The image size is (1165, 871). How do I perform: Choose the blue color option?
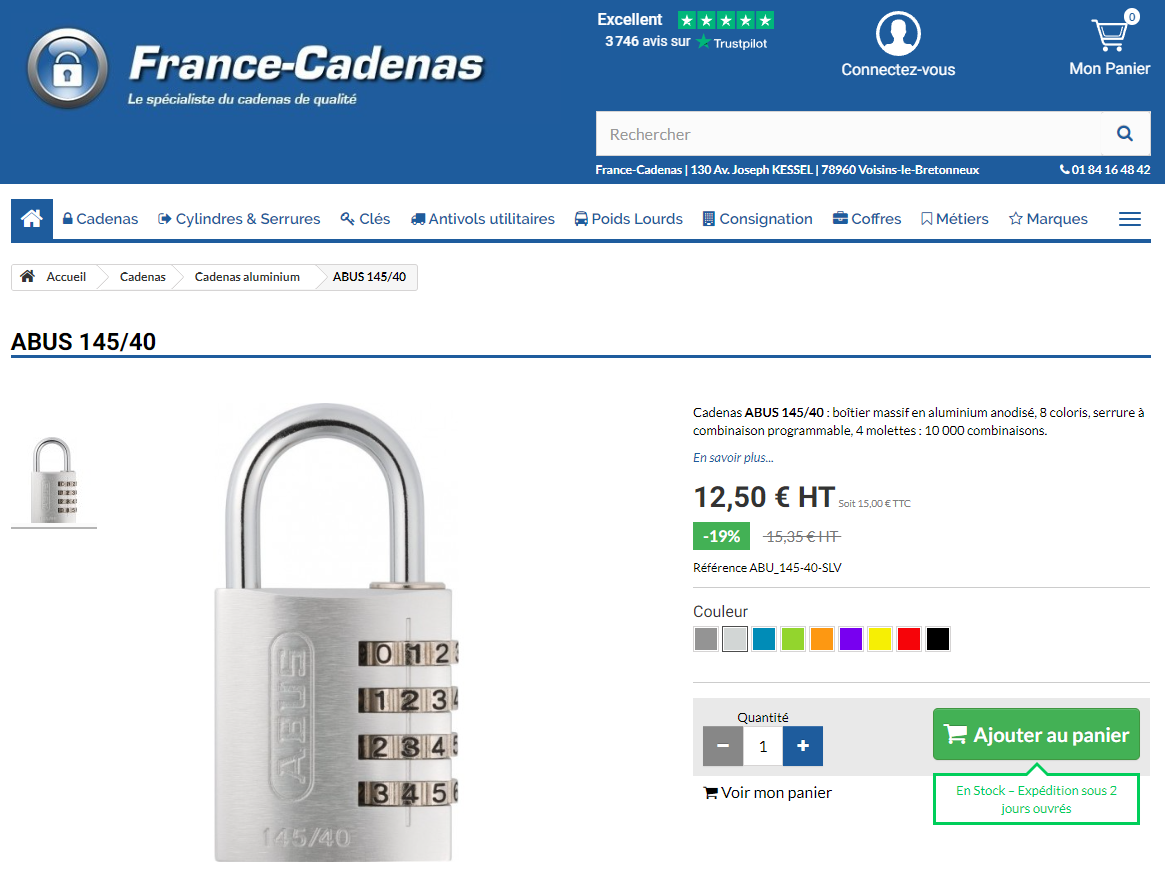click(764, 639)
